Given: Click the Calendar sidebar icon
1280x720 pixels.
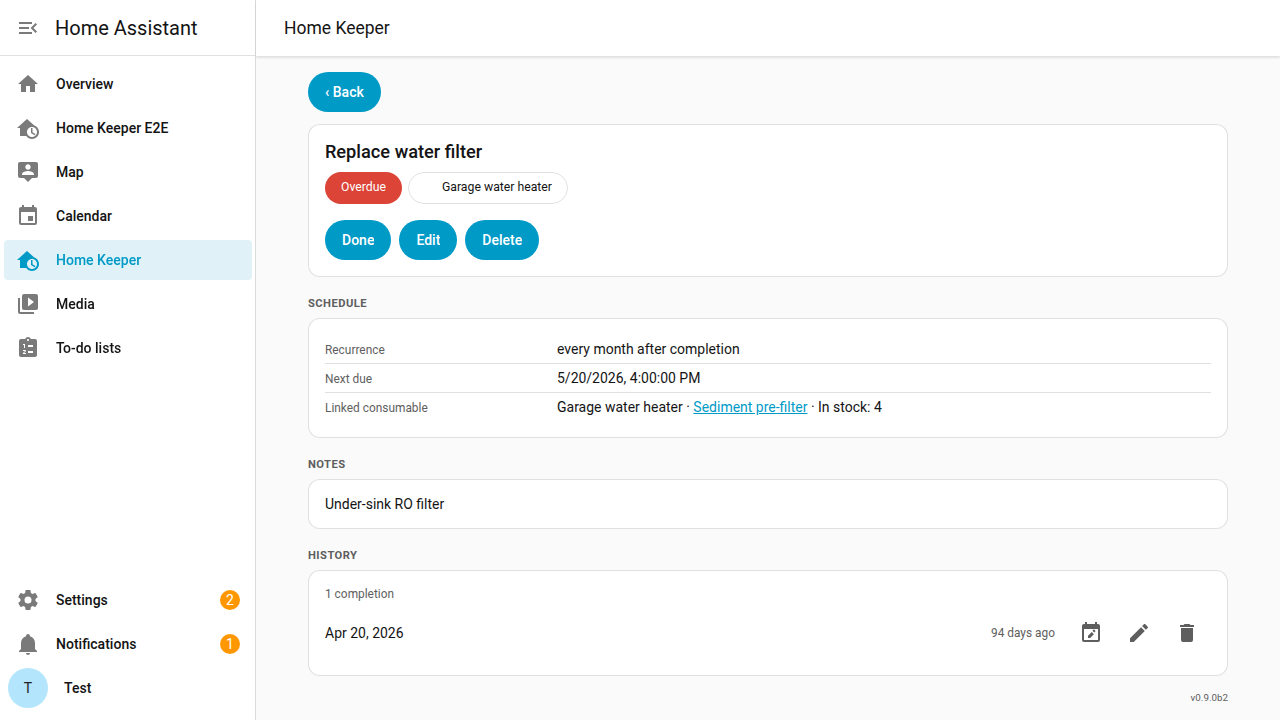Looking at the screenshot, I should tap(28, 216).
